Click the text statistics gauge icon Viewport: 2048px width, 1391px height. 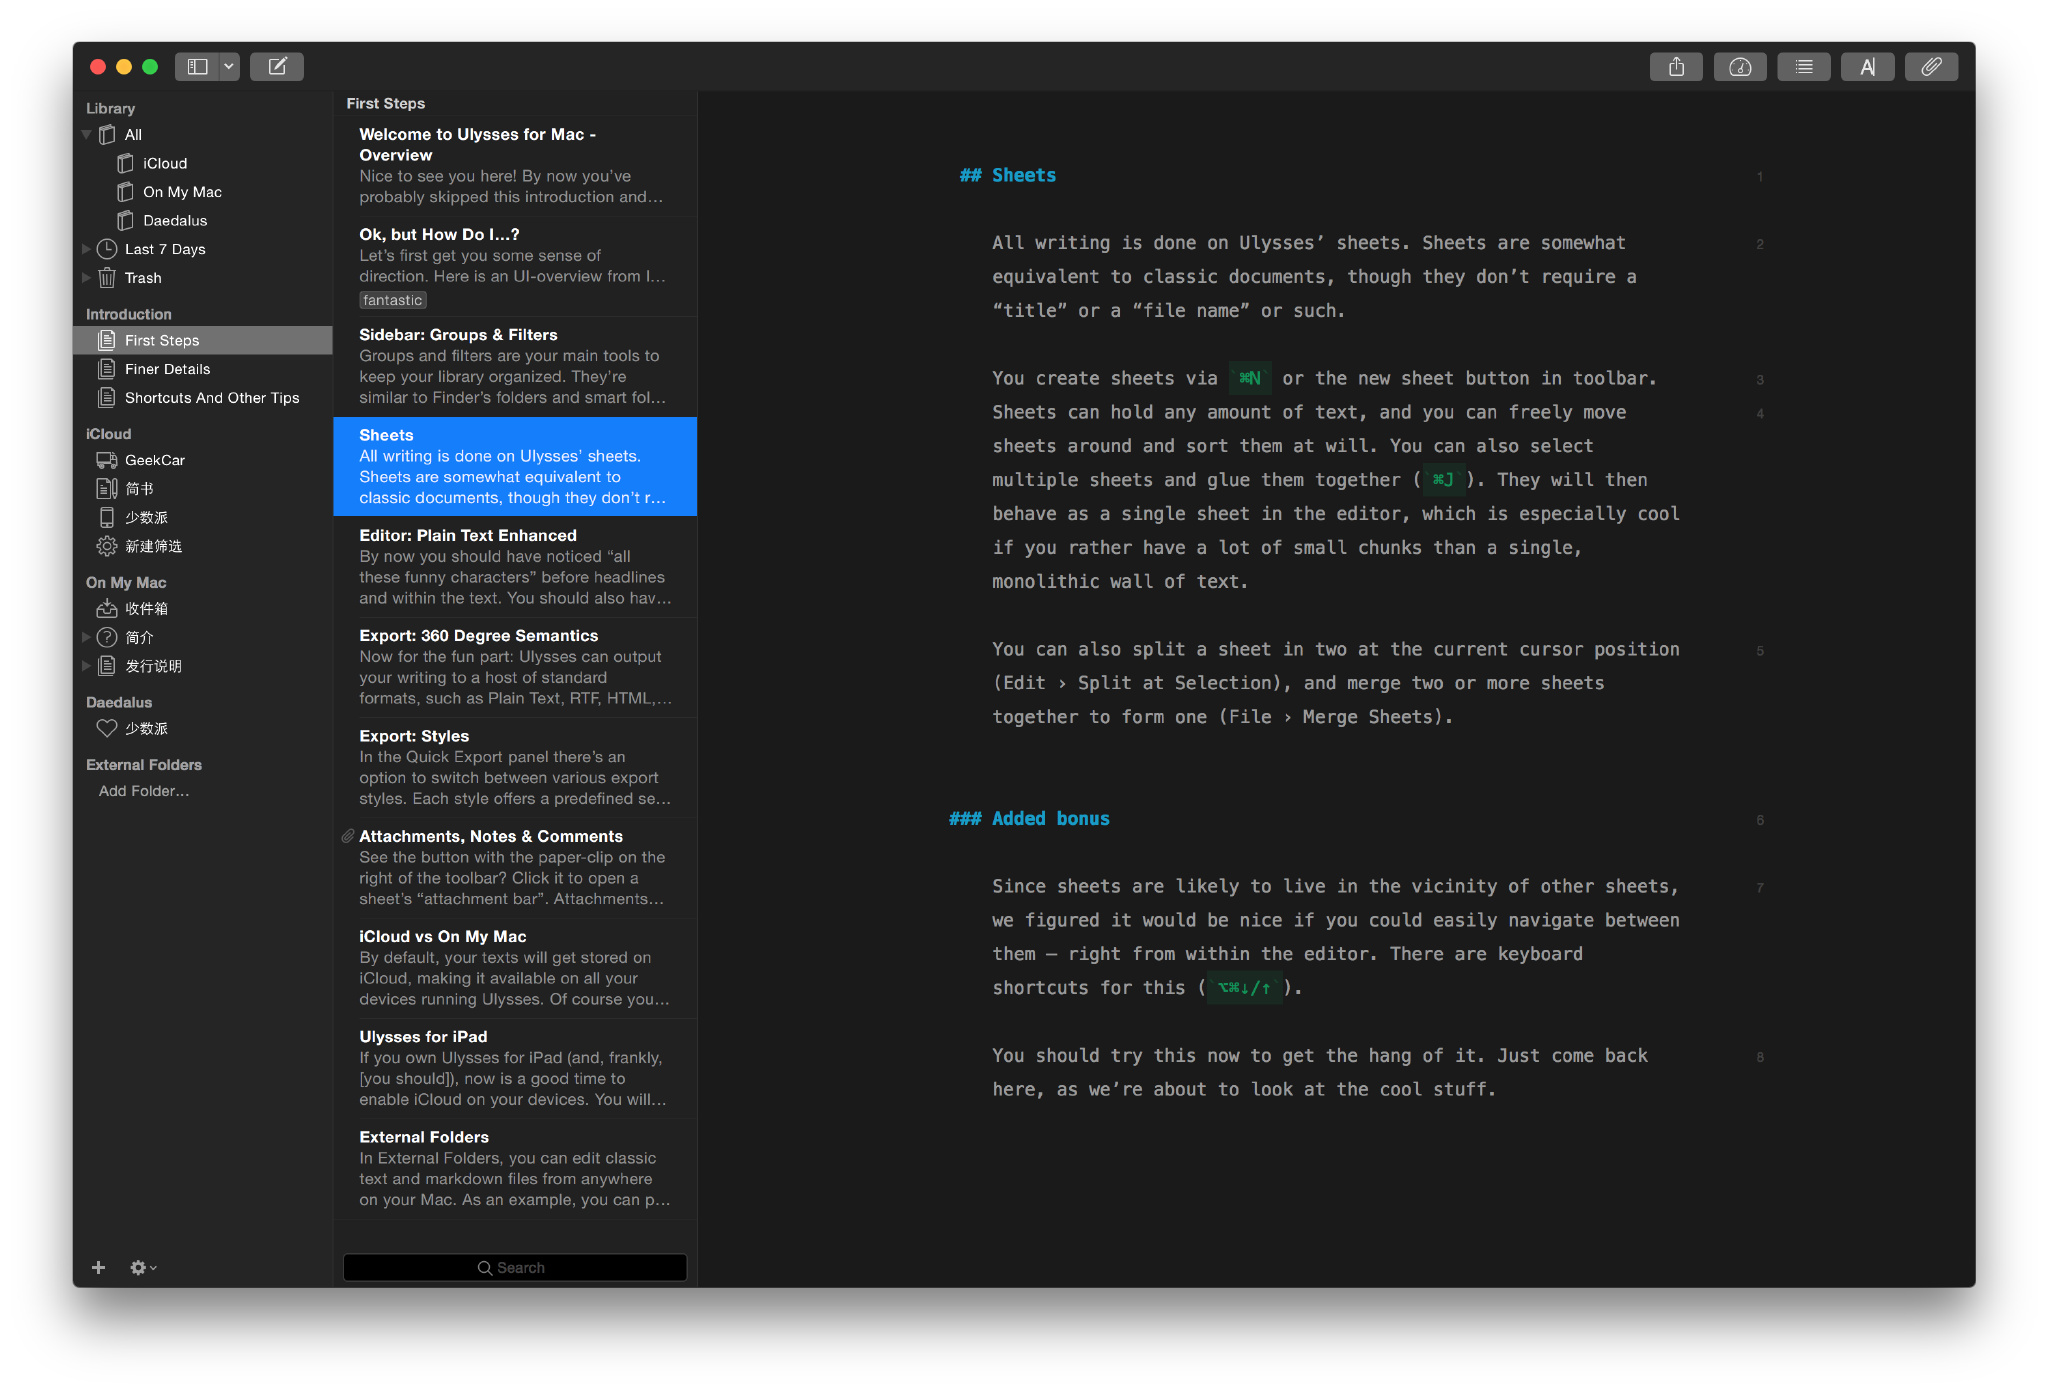[x=1740, y=66]
